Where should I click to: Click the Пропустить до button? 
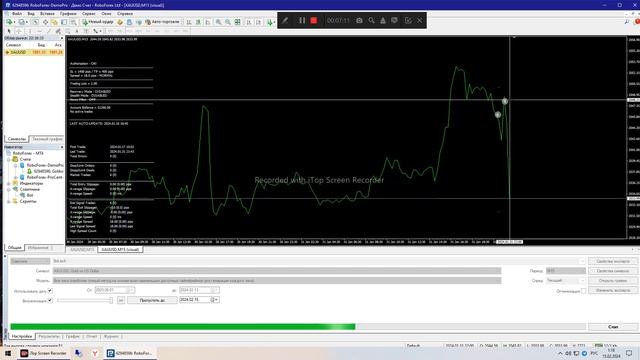point(152,300)
